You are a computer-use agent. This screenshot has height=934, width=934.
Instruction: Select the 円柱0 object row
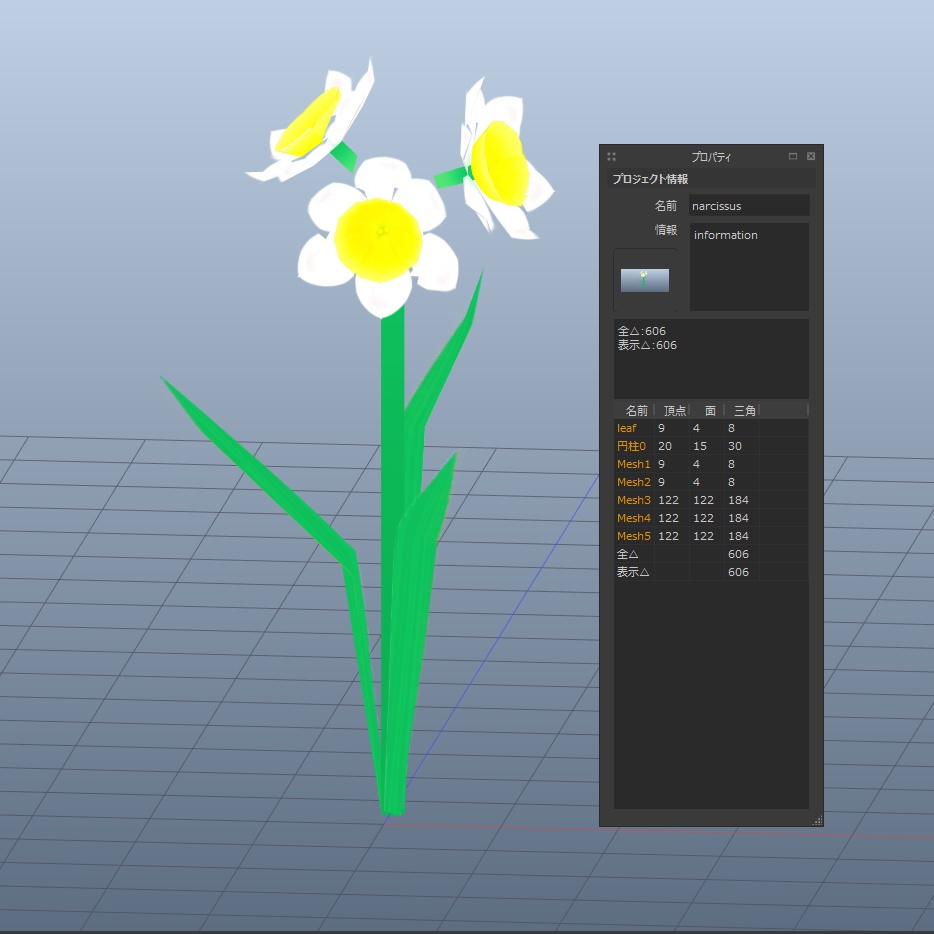pyautogui.click(x=633, y=446)
